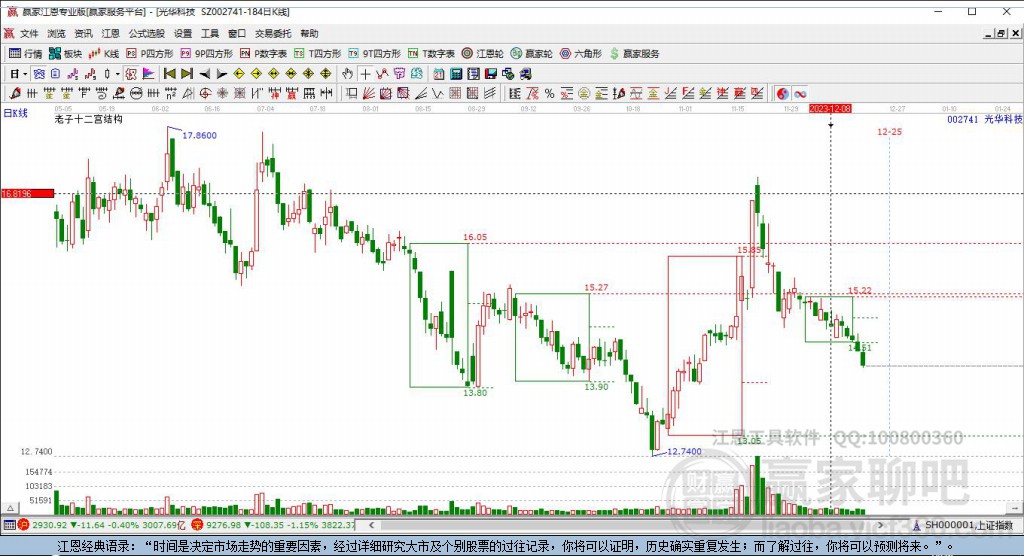The width and height of the screenshot is (1024, 556).
Task: Open the 工具 menu
Action: (210, 33)
